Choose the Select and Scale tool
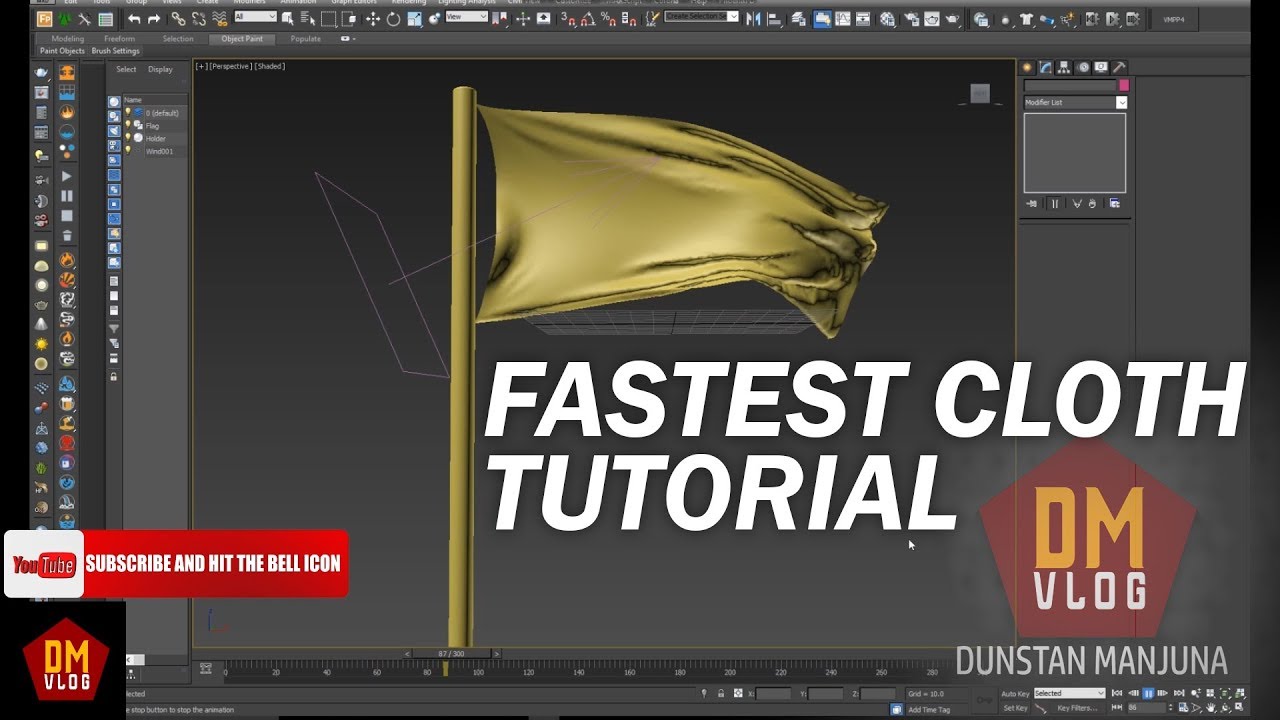This screenshot has height=720, width=1280. pos(414,19)
